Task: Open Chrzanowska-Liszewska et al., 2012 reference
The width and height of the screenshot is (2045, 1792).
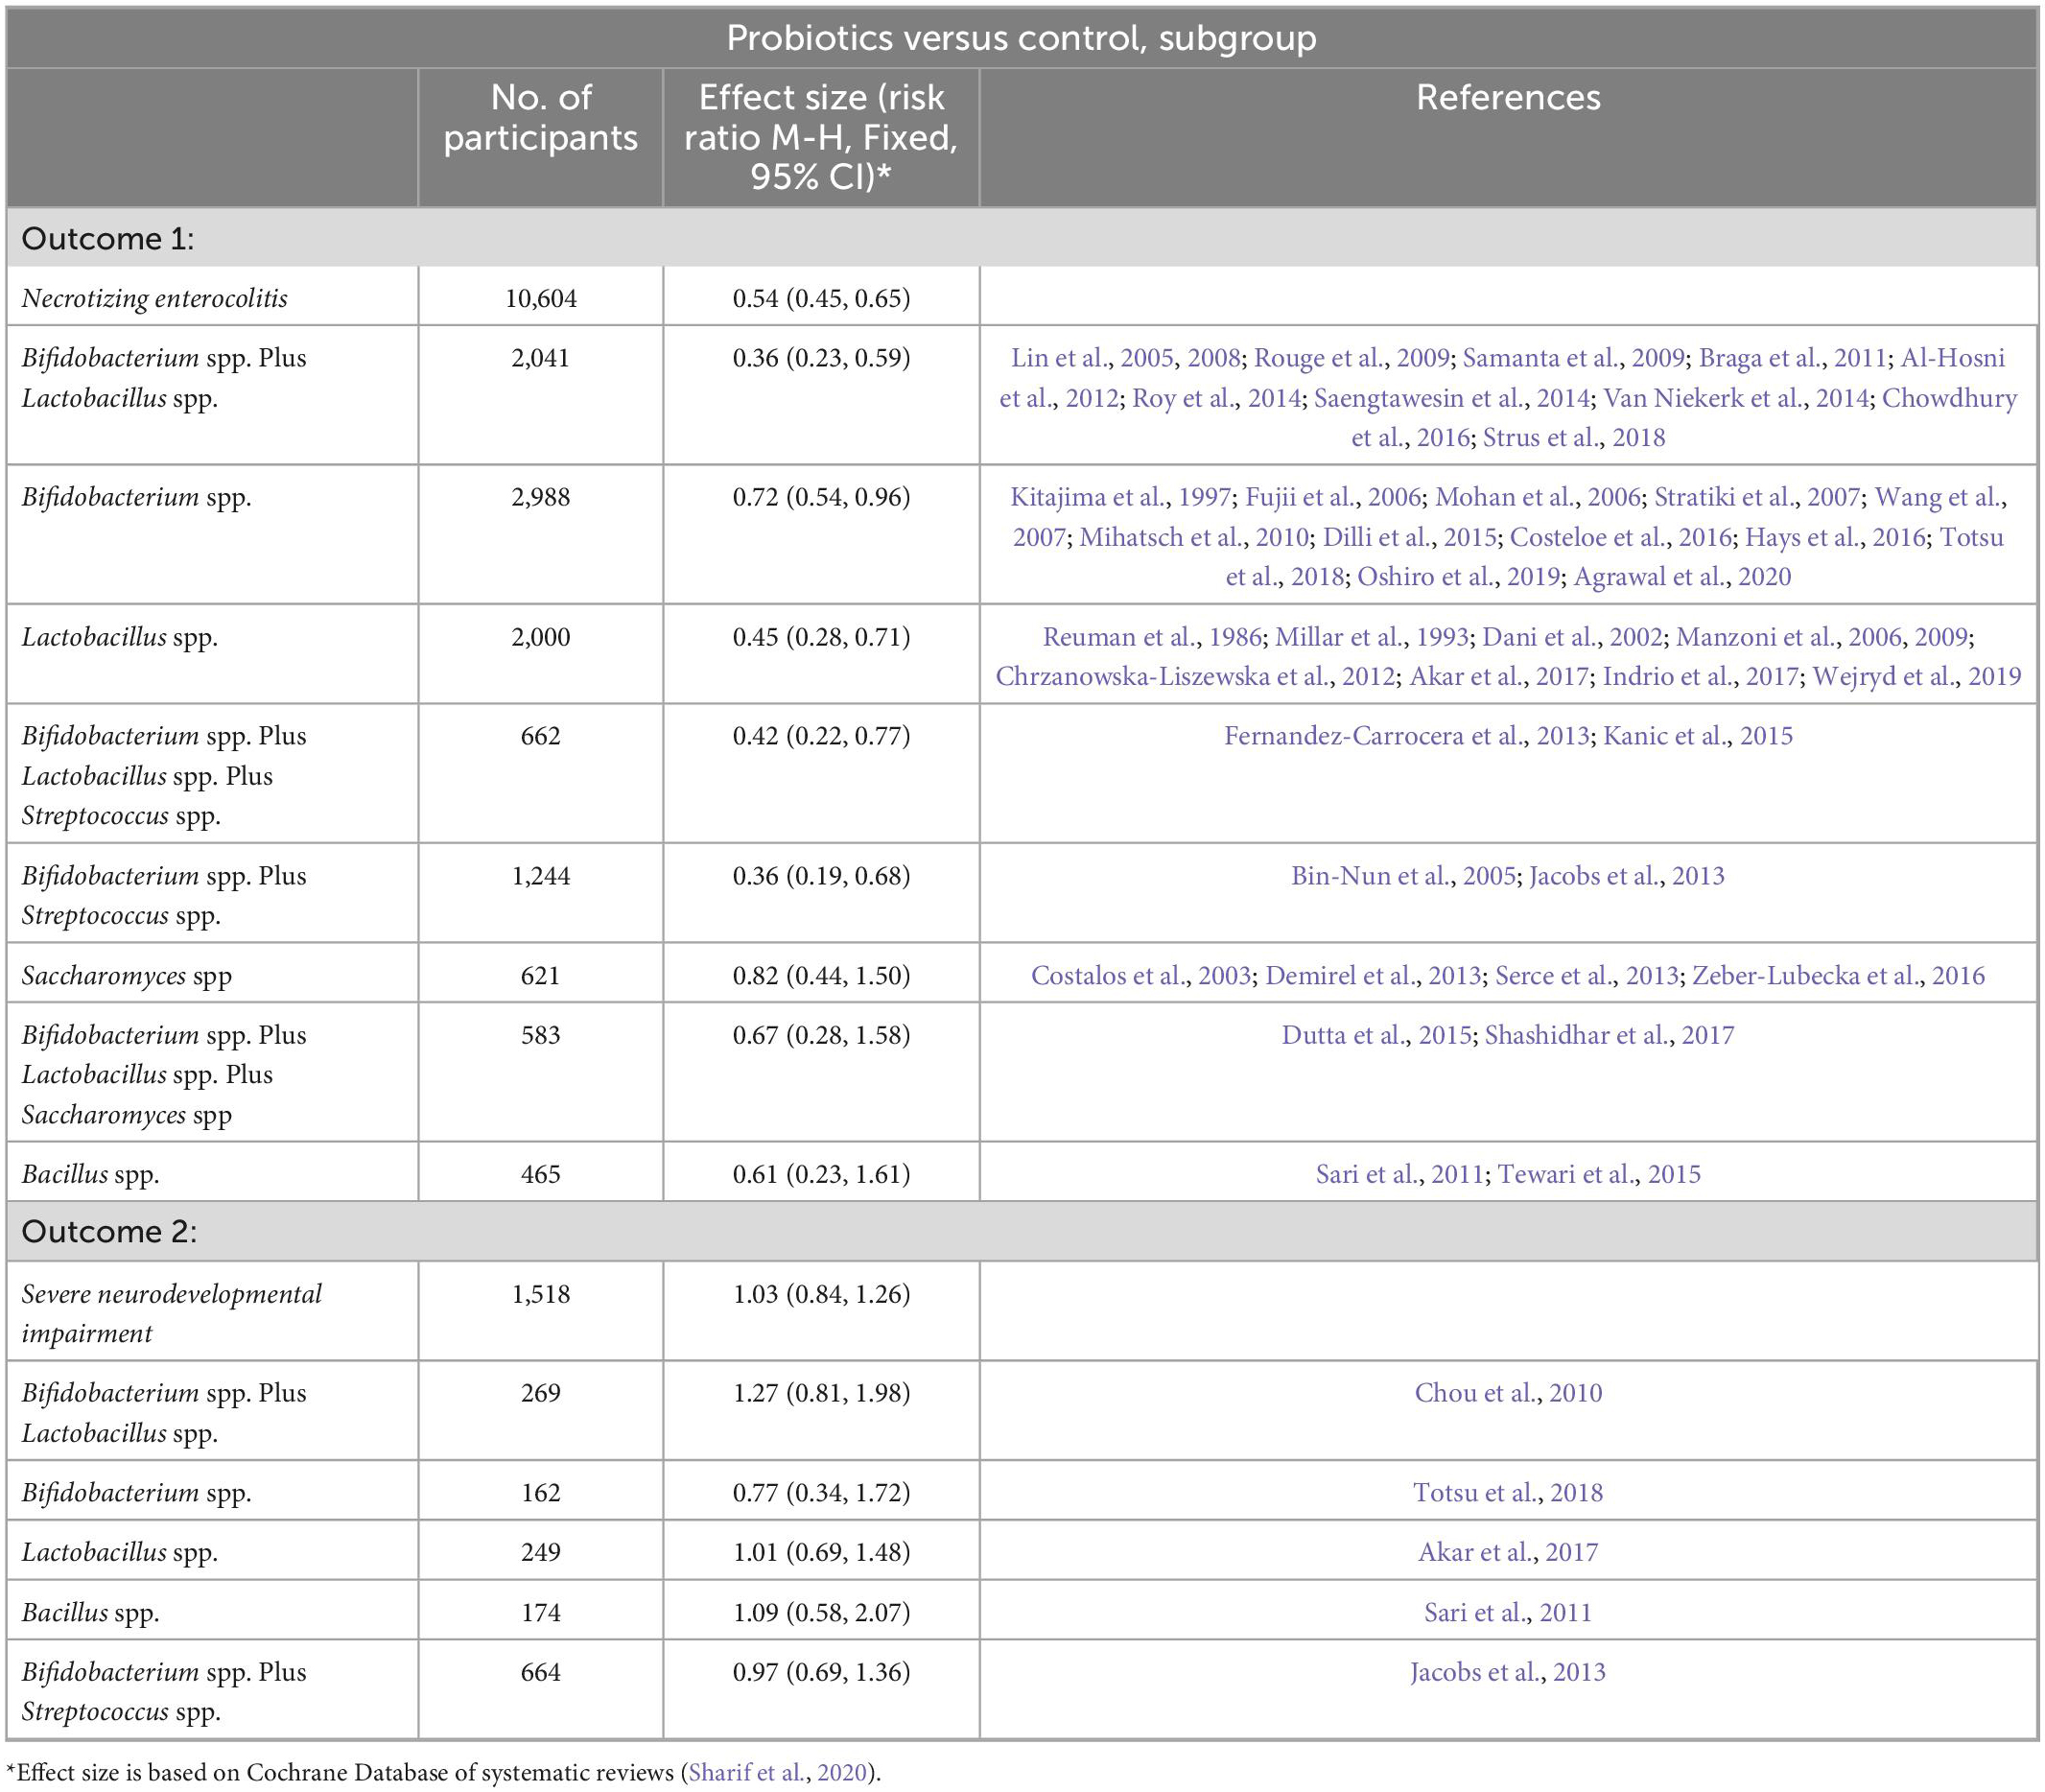Action: pyautogui.click(x=1195, y=677)
